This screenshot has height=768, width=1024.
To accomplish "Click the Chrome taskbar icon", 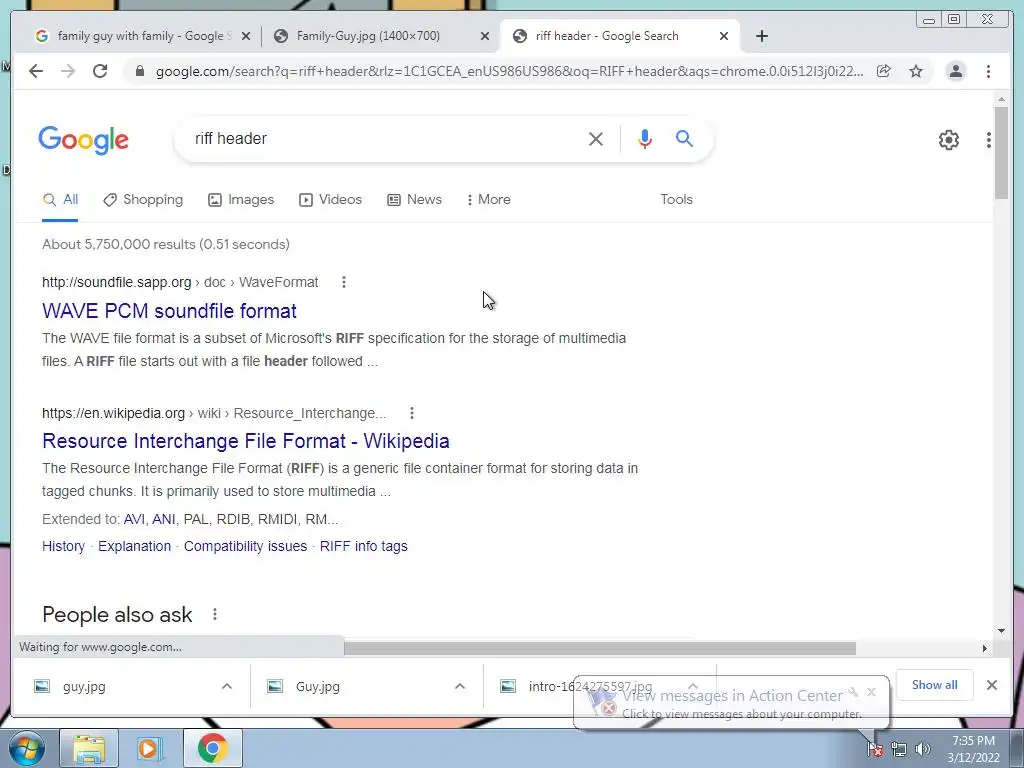I will pos(212,748).
